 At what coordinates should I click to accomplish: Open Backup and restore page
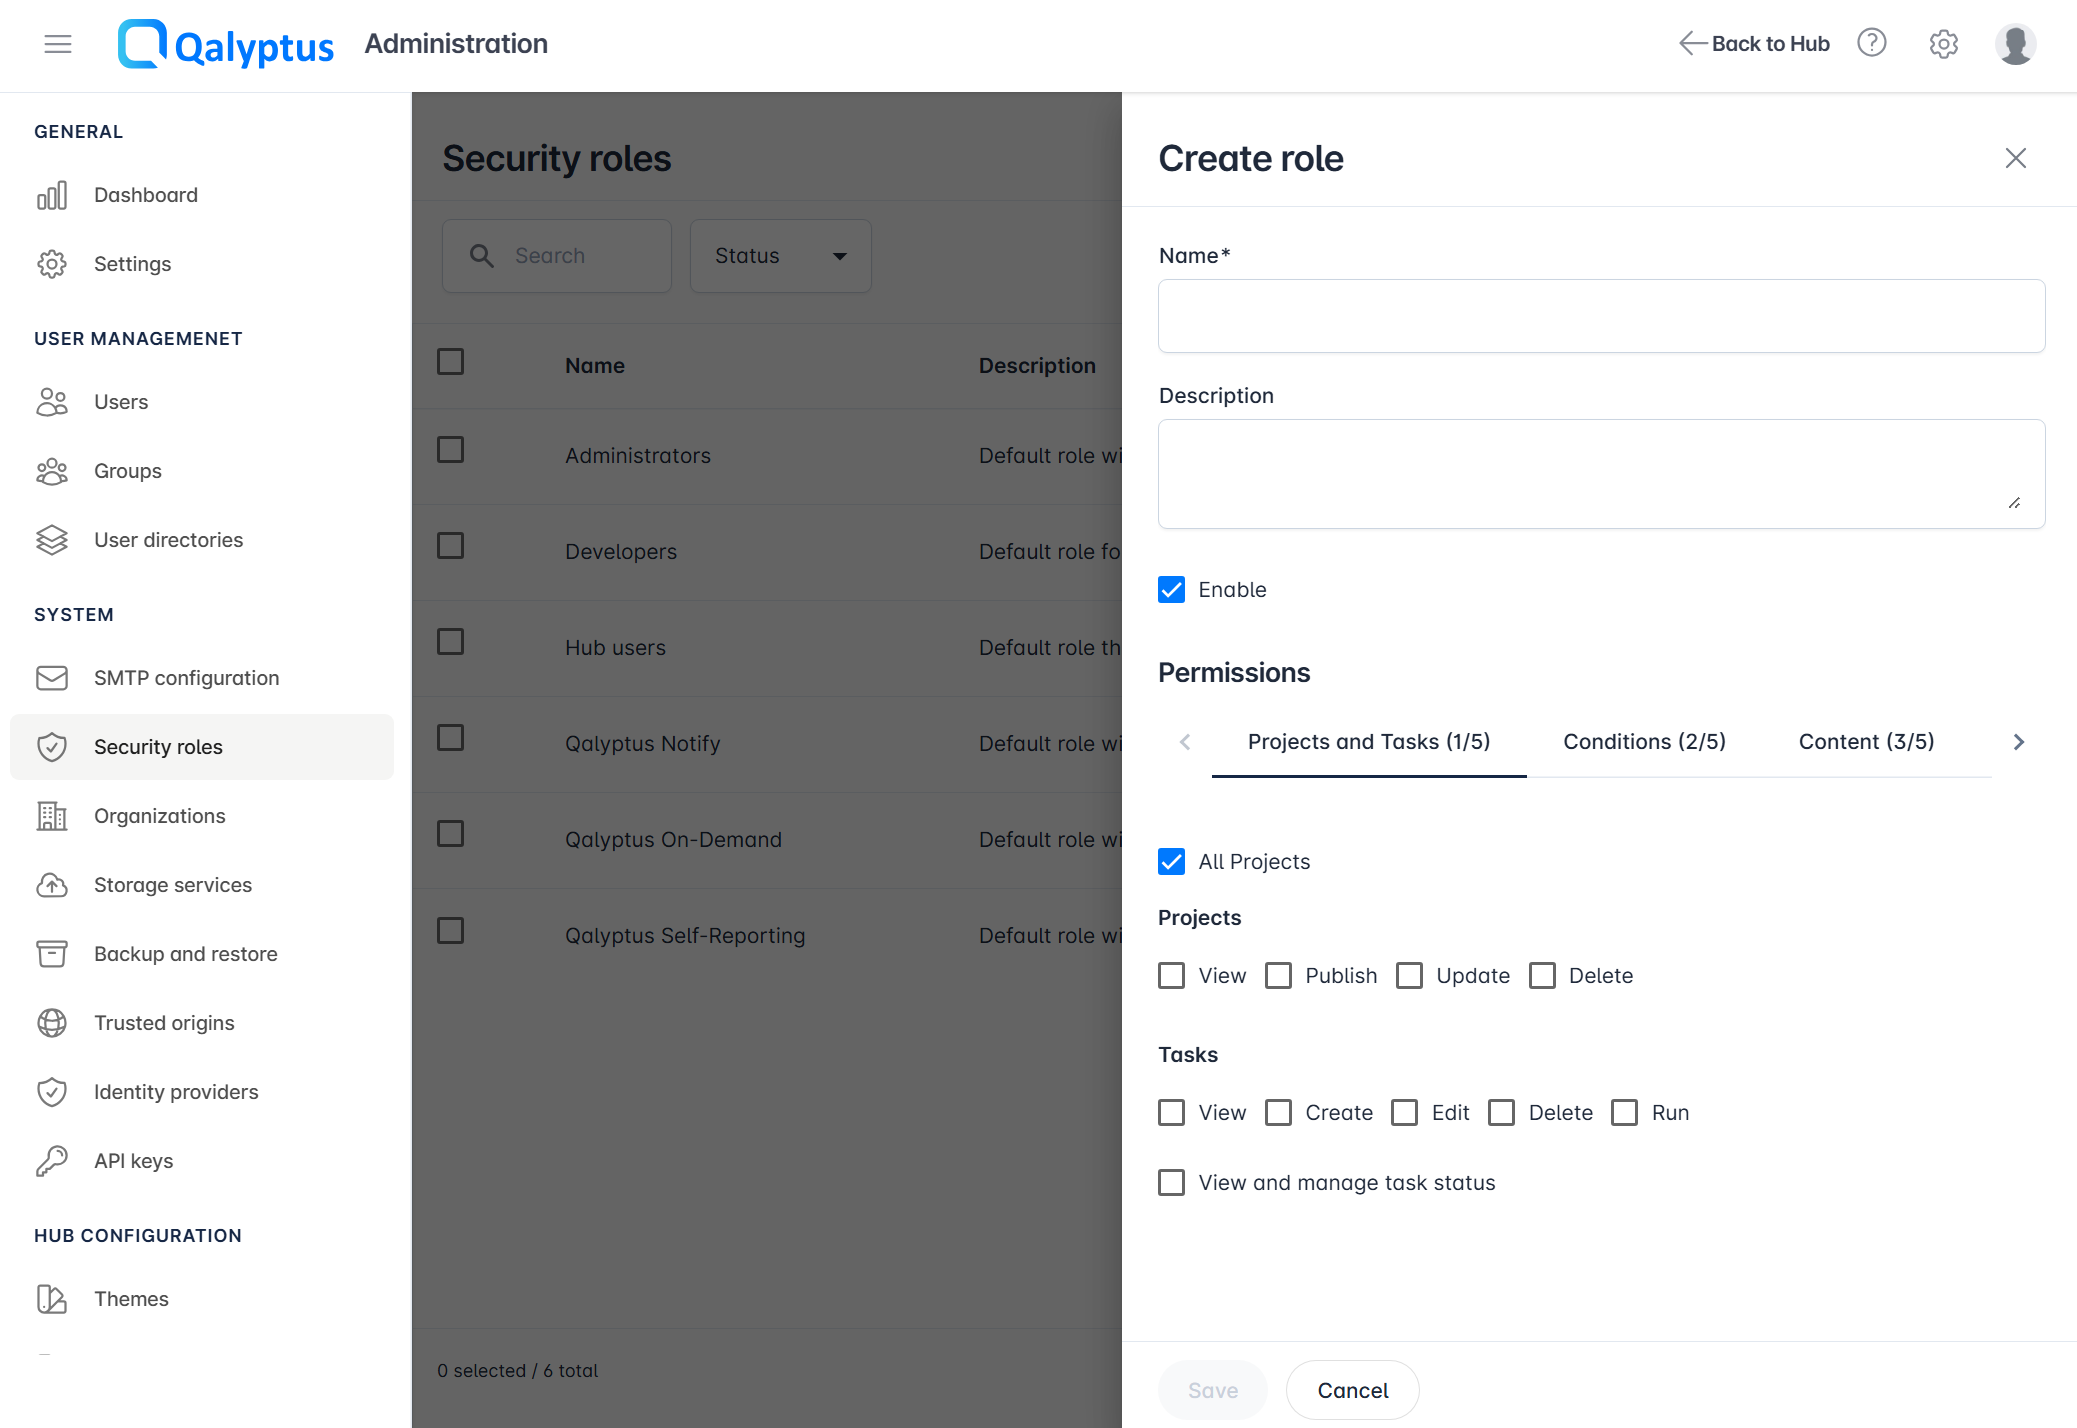tap(185, 954)
